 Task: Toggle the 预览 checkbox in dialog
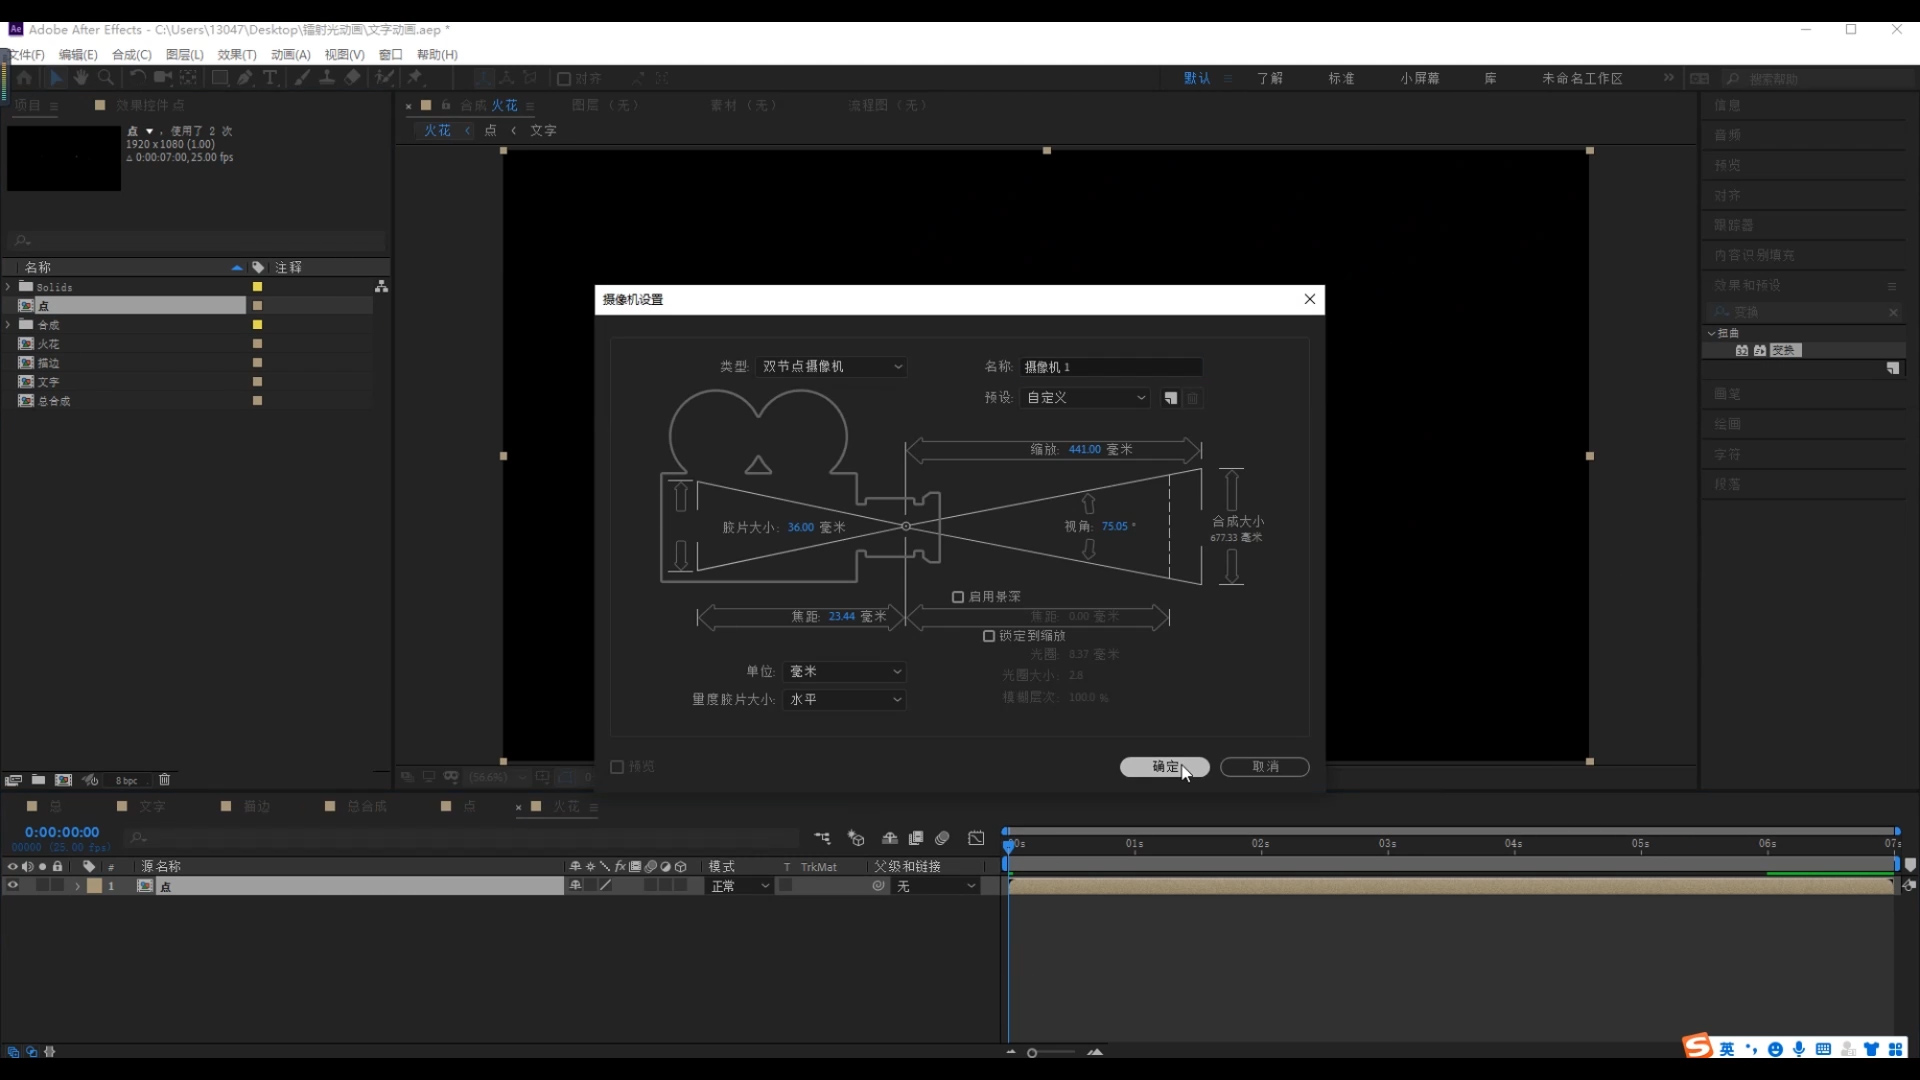click(x=617, y=767)
